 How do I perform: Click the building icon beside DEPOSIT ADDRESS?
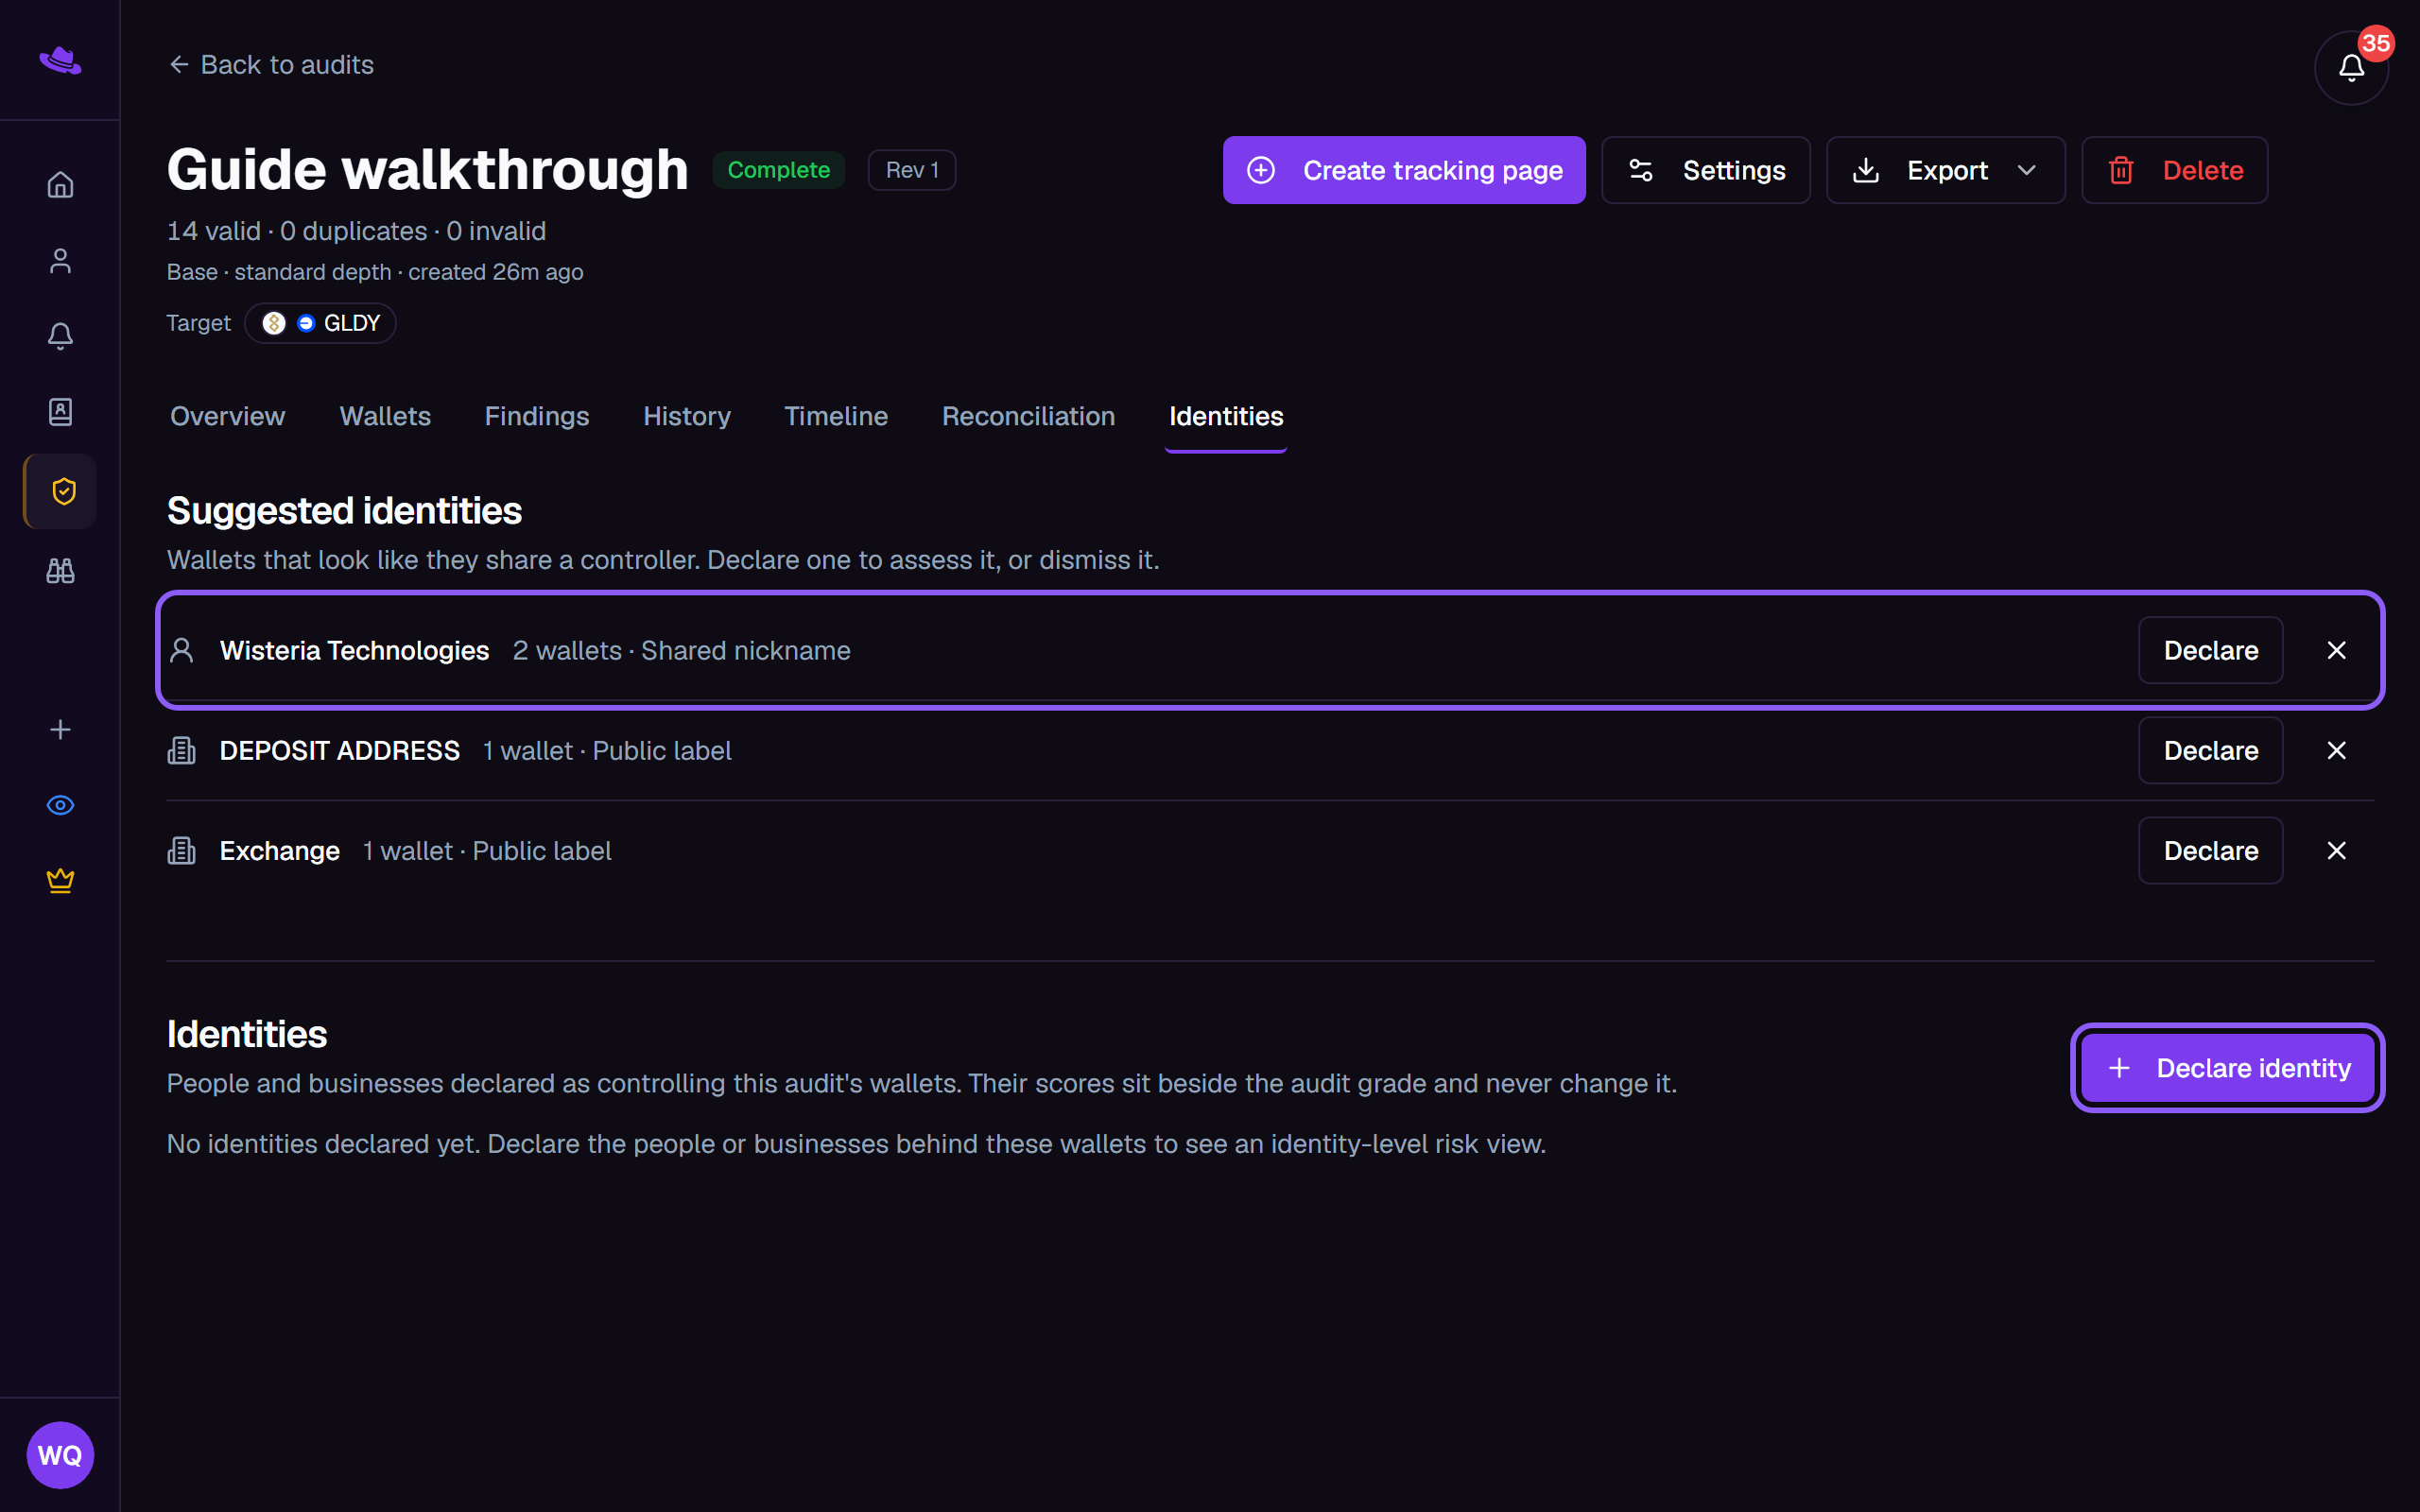(x=182, y=751)
